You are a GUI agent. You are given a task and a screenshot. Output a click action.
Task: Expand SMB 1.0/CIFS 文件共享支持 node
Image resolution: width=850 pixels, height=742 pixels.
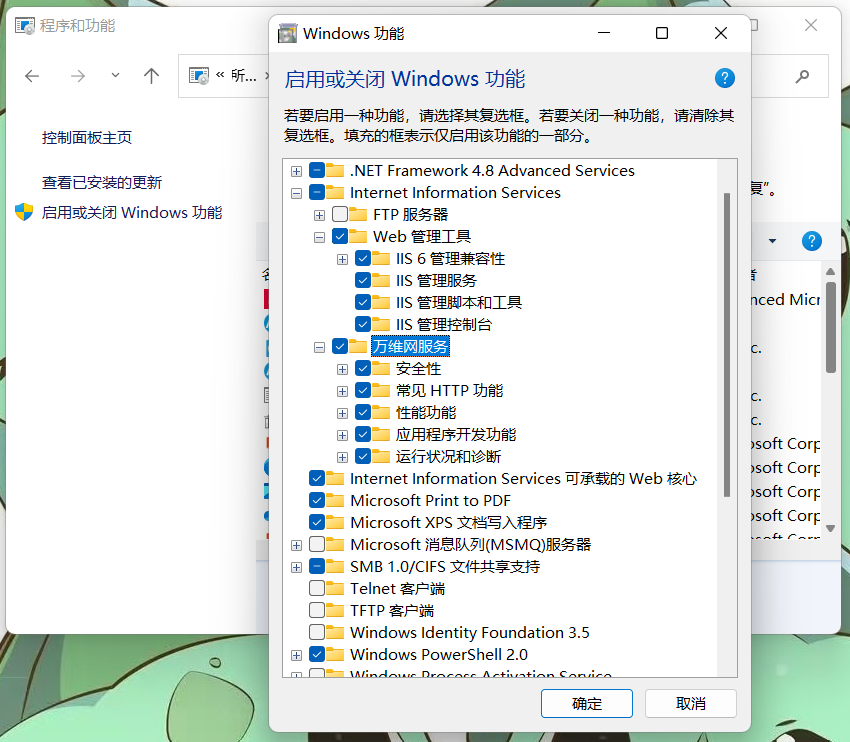click(x=296, y=567)
